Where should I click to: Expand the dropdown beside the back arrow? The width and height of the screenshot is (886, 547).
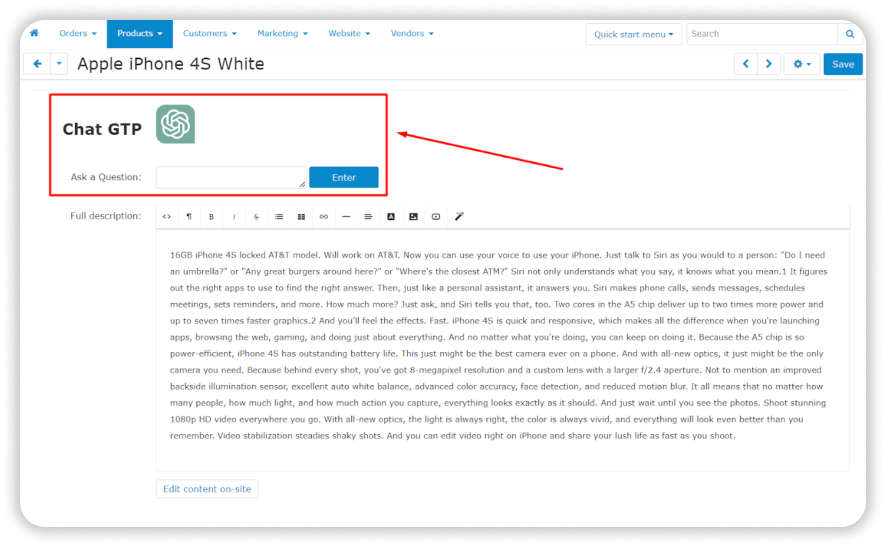pyautogui.click(x=59, y=64)
